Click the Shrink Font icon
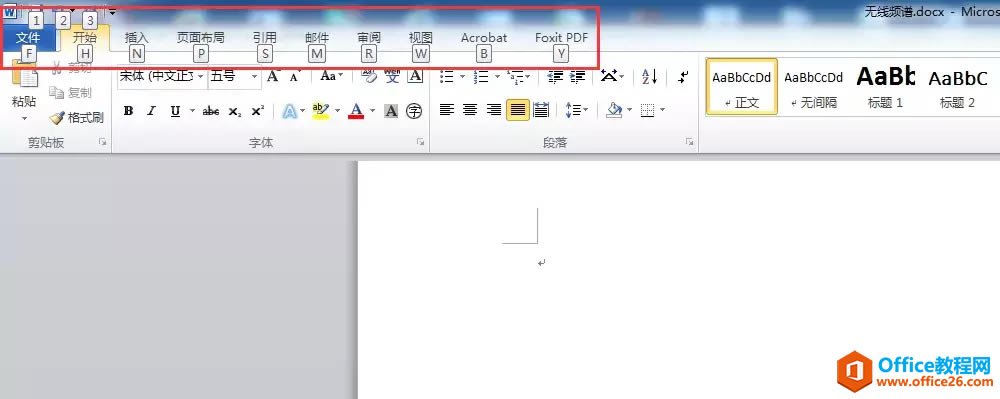1000x399 pixels. tap(294, 77)
